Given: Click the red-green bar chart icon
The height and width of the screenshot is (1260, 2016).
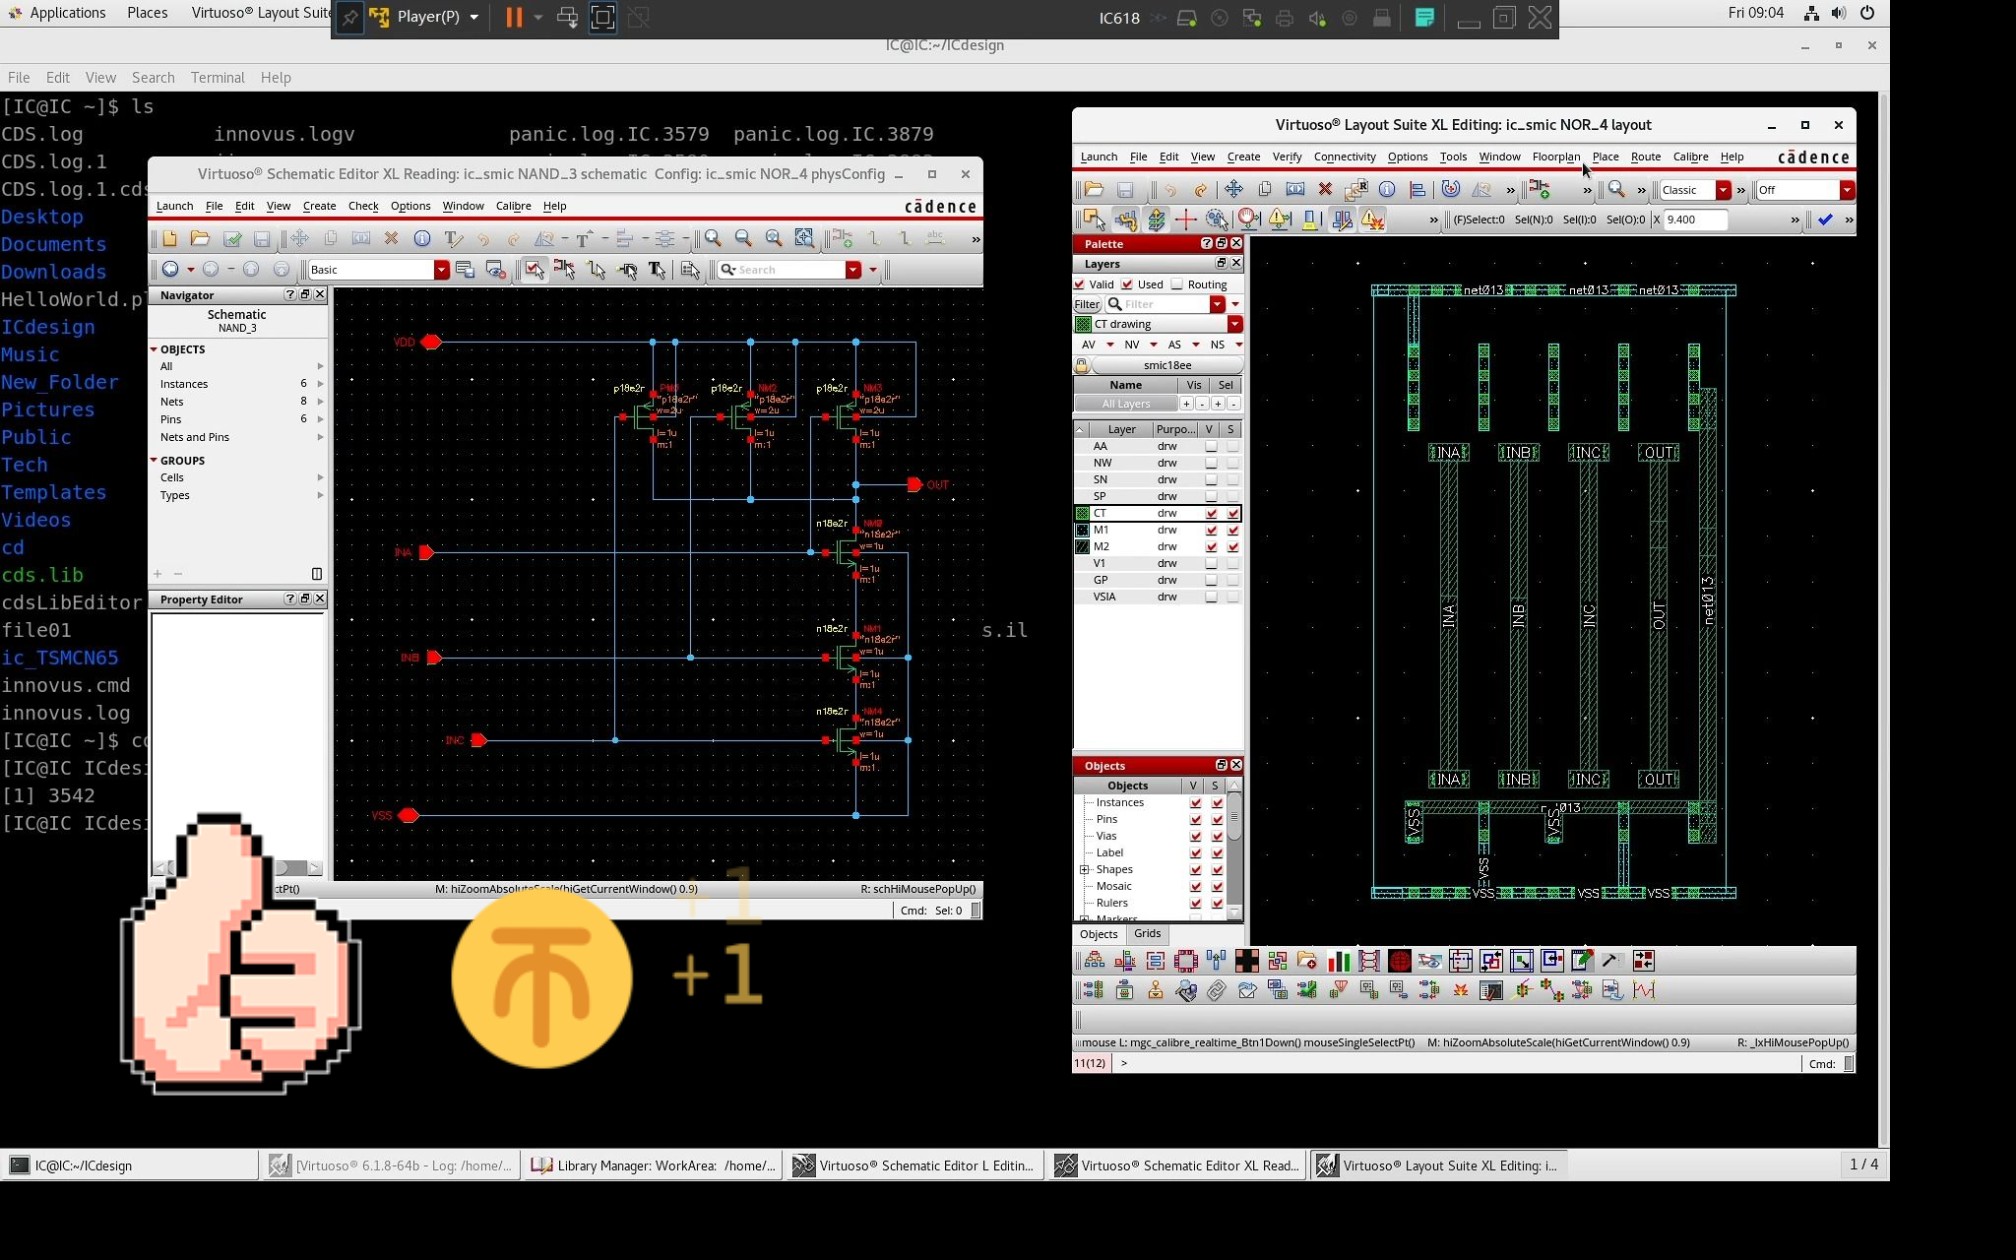Looking at the screenshot, I should (x=1339, y=961).
